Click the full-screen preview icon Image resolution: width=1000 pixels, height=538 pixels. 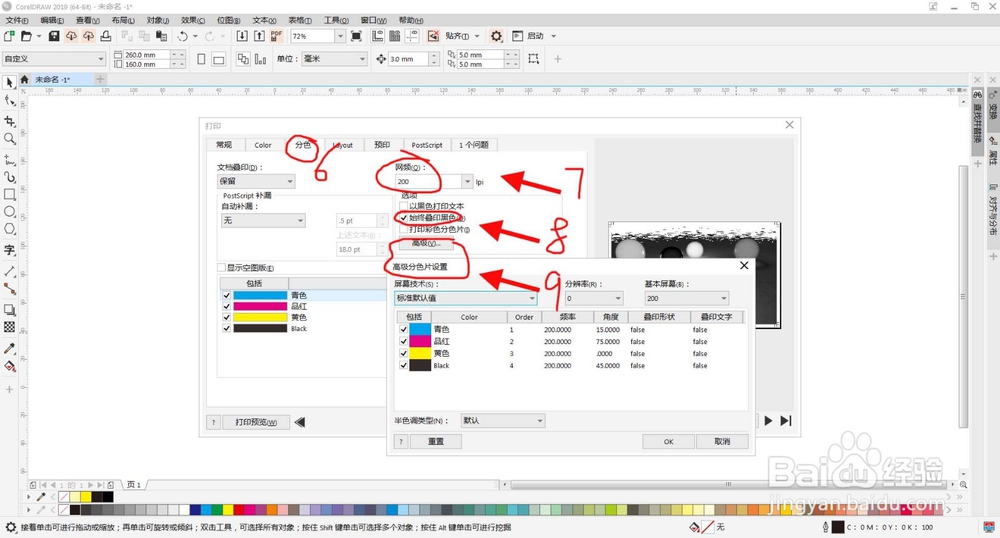click(357, 36)
